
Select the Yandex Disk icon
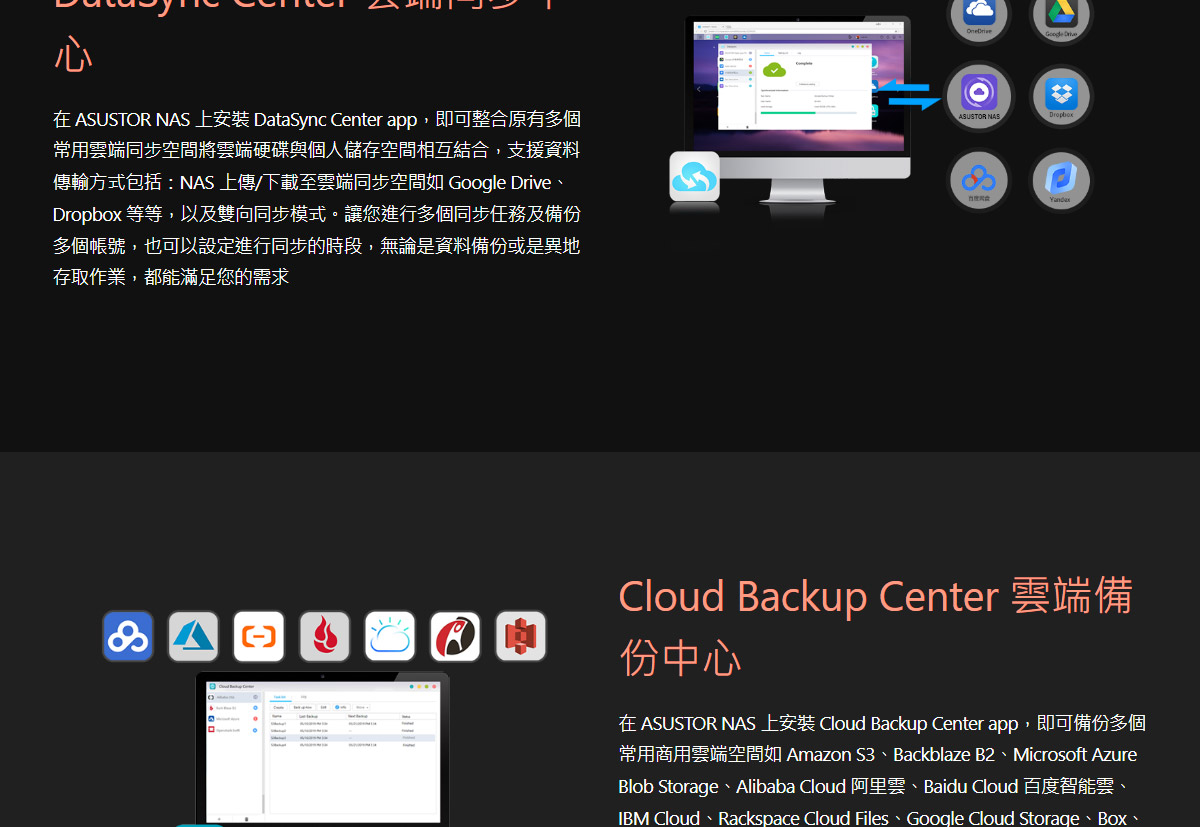(x=1061, y=181)
